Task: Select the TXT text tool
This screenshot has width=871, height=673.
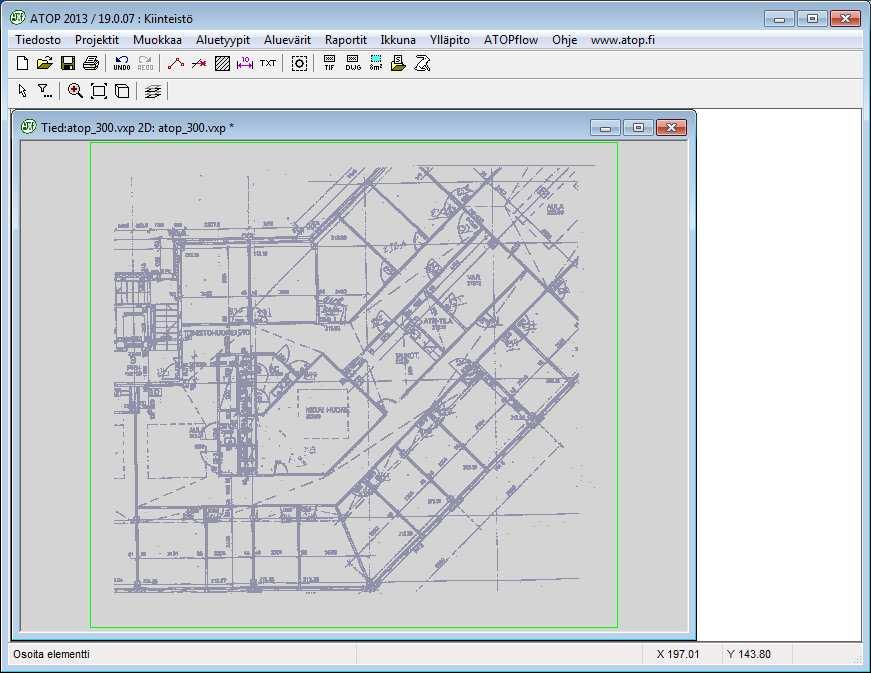Action: (x=268, y=63)
